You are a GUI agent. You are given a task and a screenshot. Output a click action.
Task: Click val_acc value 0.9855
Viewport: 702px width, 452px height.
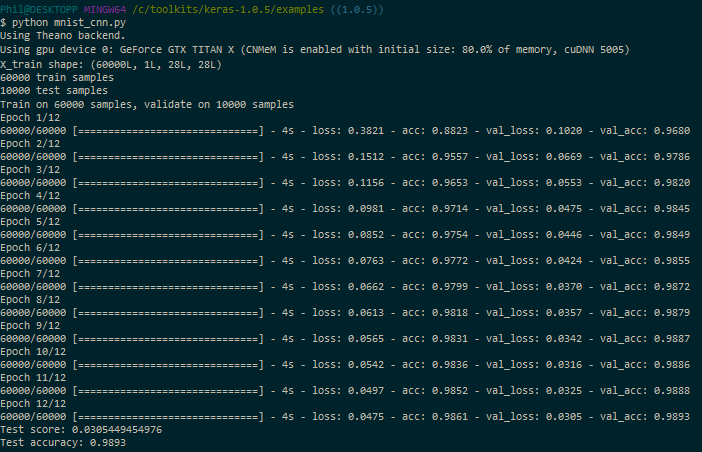(x=672, y=260)
